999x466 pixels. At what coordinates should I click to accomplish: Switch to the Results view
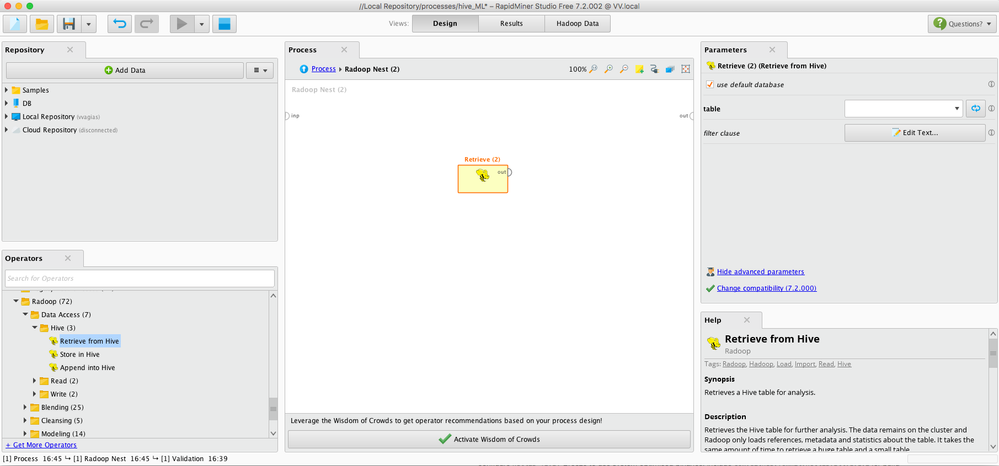511,24
